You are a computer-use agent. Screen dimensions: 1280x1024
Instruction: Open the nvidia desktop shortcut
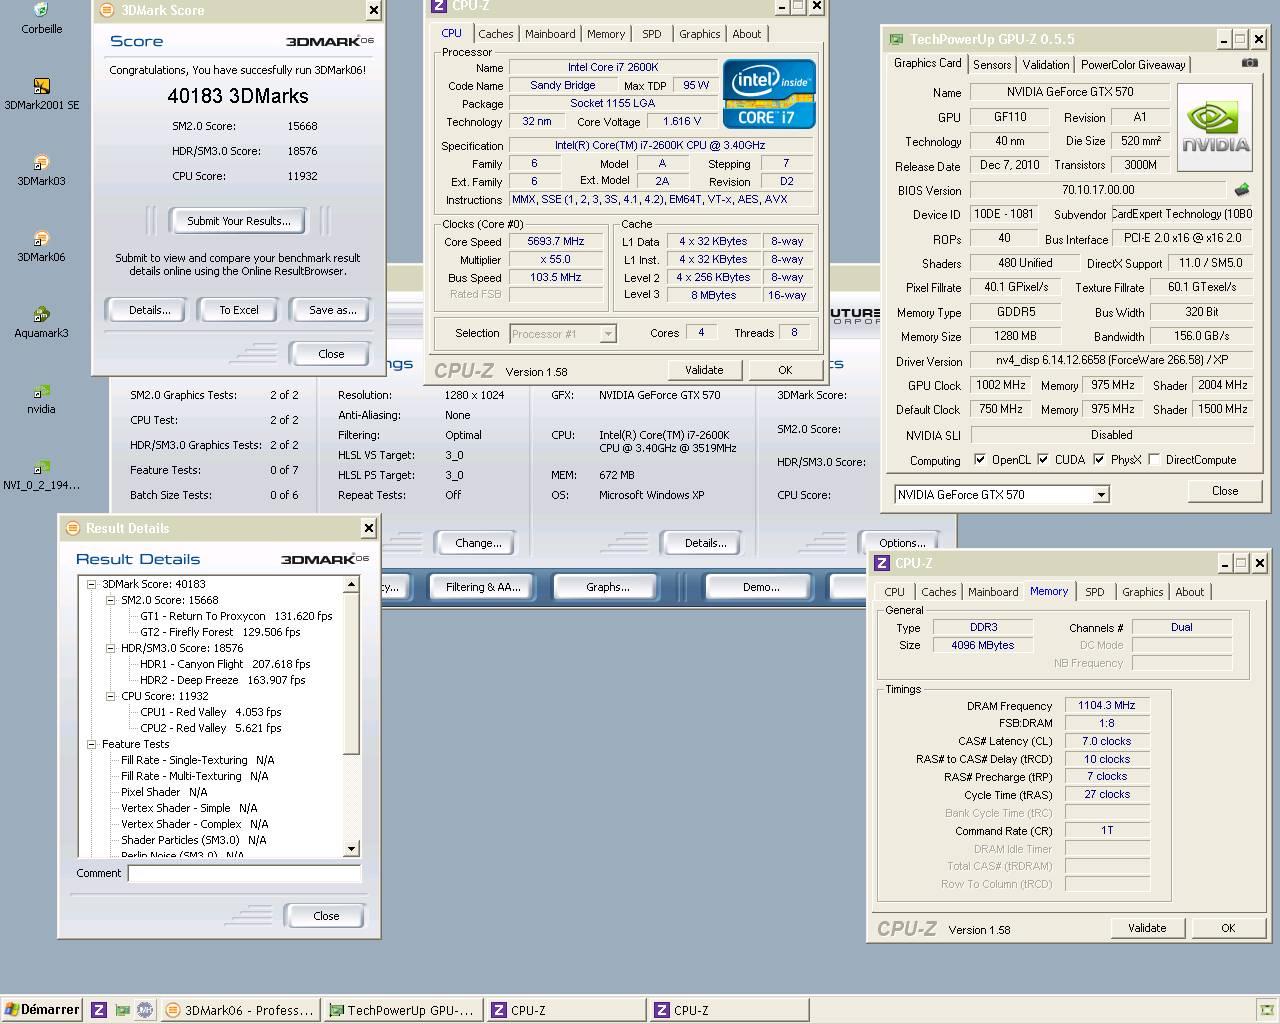[x=41, y=398]
